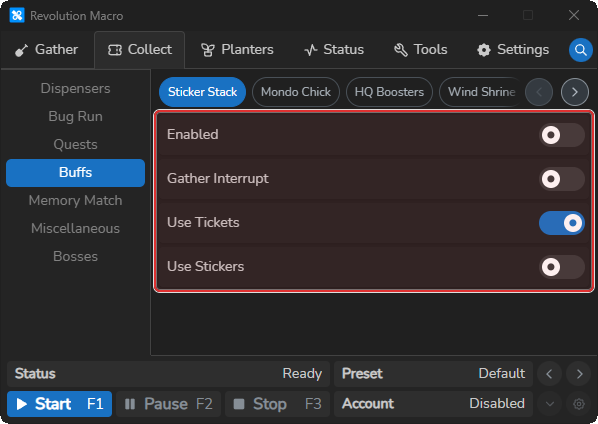Select the HQ Boosters chip

coord(389,92)
